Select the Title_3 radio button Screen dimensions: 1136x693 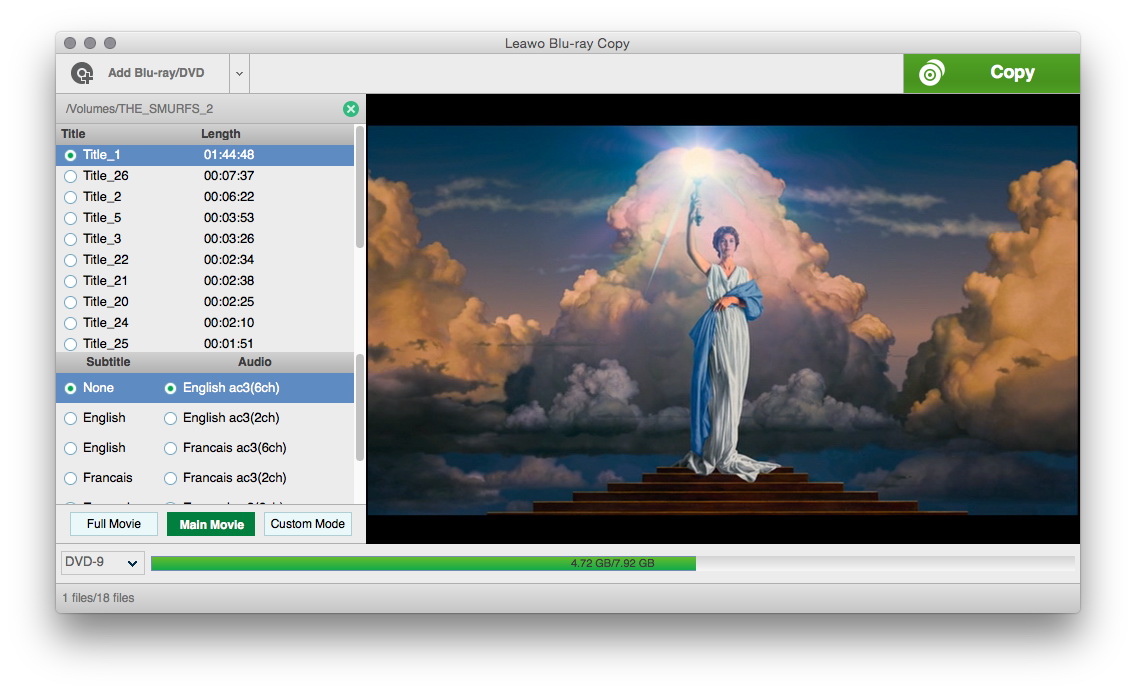[x=70, y=239]
